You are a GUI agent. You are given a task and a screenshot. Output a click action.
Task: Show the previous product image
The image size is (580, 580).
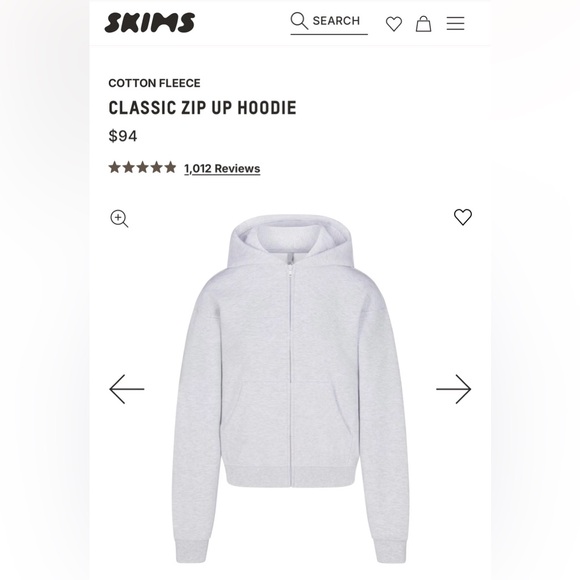[127, 389]
